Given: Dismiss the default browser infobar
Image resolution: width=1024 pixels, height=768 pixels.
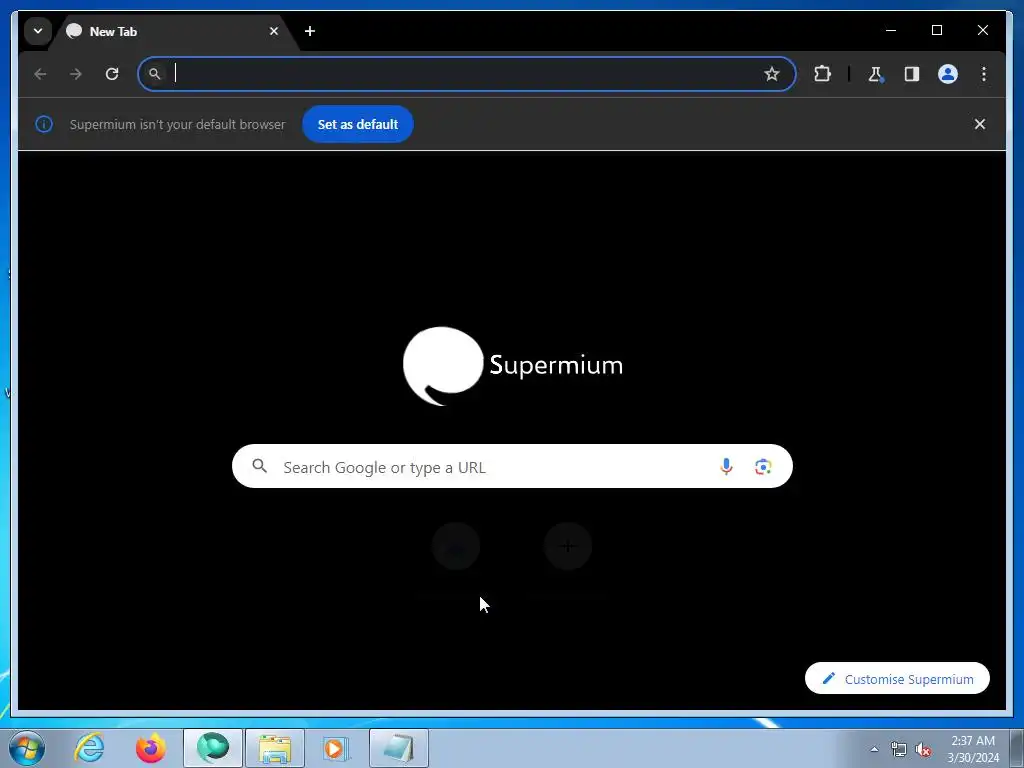Looking at the screenshot, I should 980,124.
